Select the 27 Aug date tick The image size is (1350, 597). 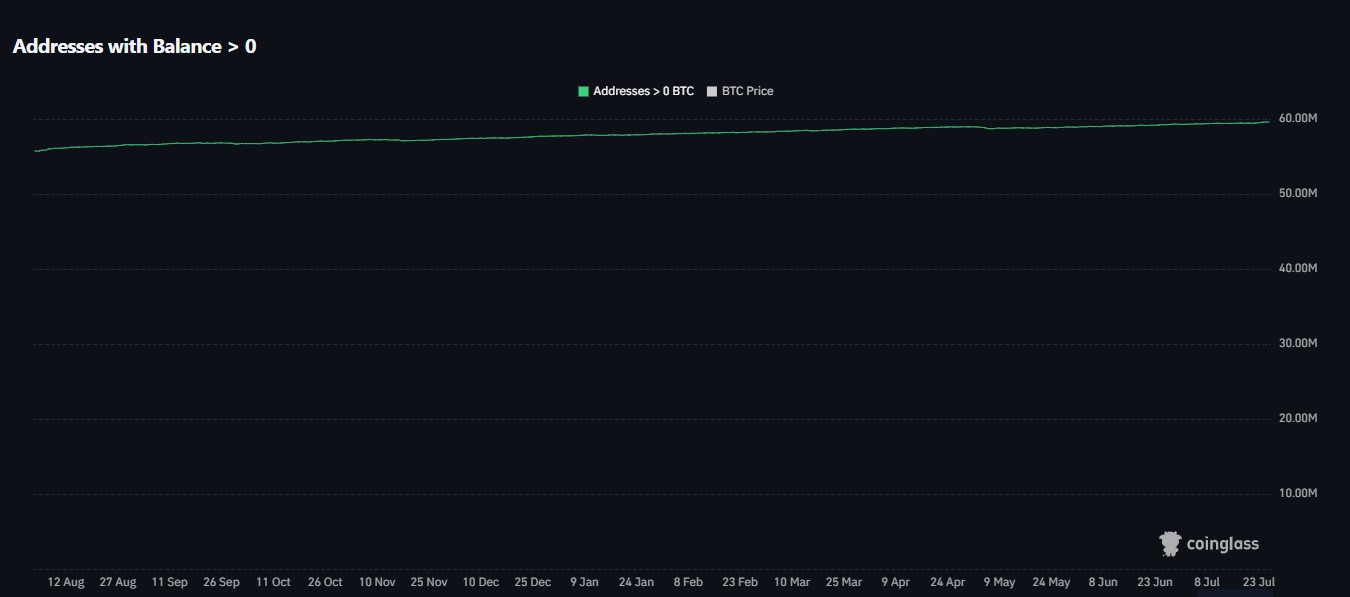pyautogui.click(x=118, y=582)
